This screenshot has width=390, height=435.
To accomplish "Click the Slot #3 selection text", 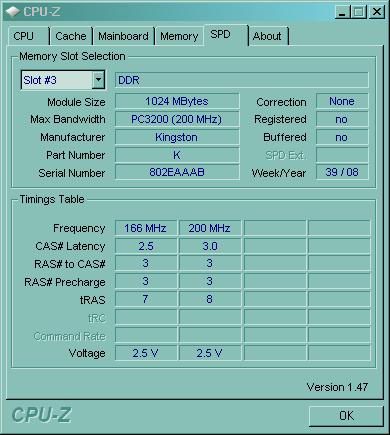I will (x=40, y=80).
